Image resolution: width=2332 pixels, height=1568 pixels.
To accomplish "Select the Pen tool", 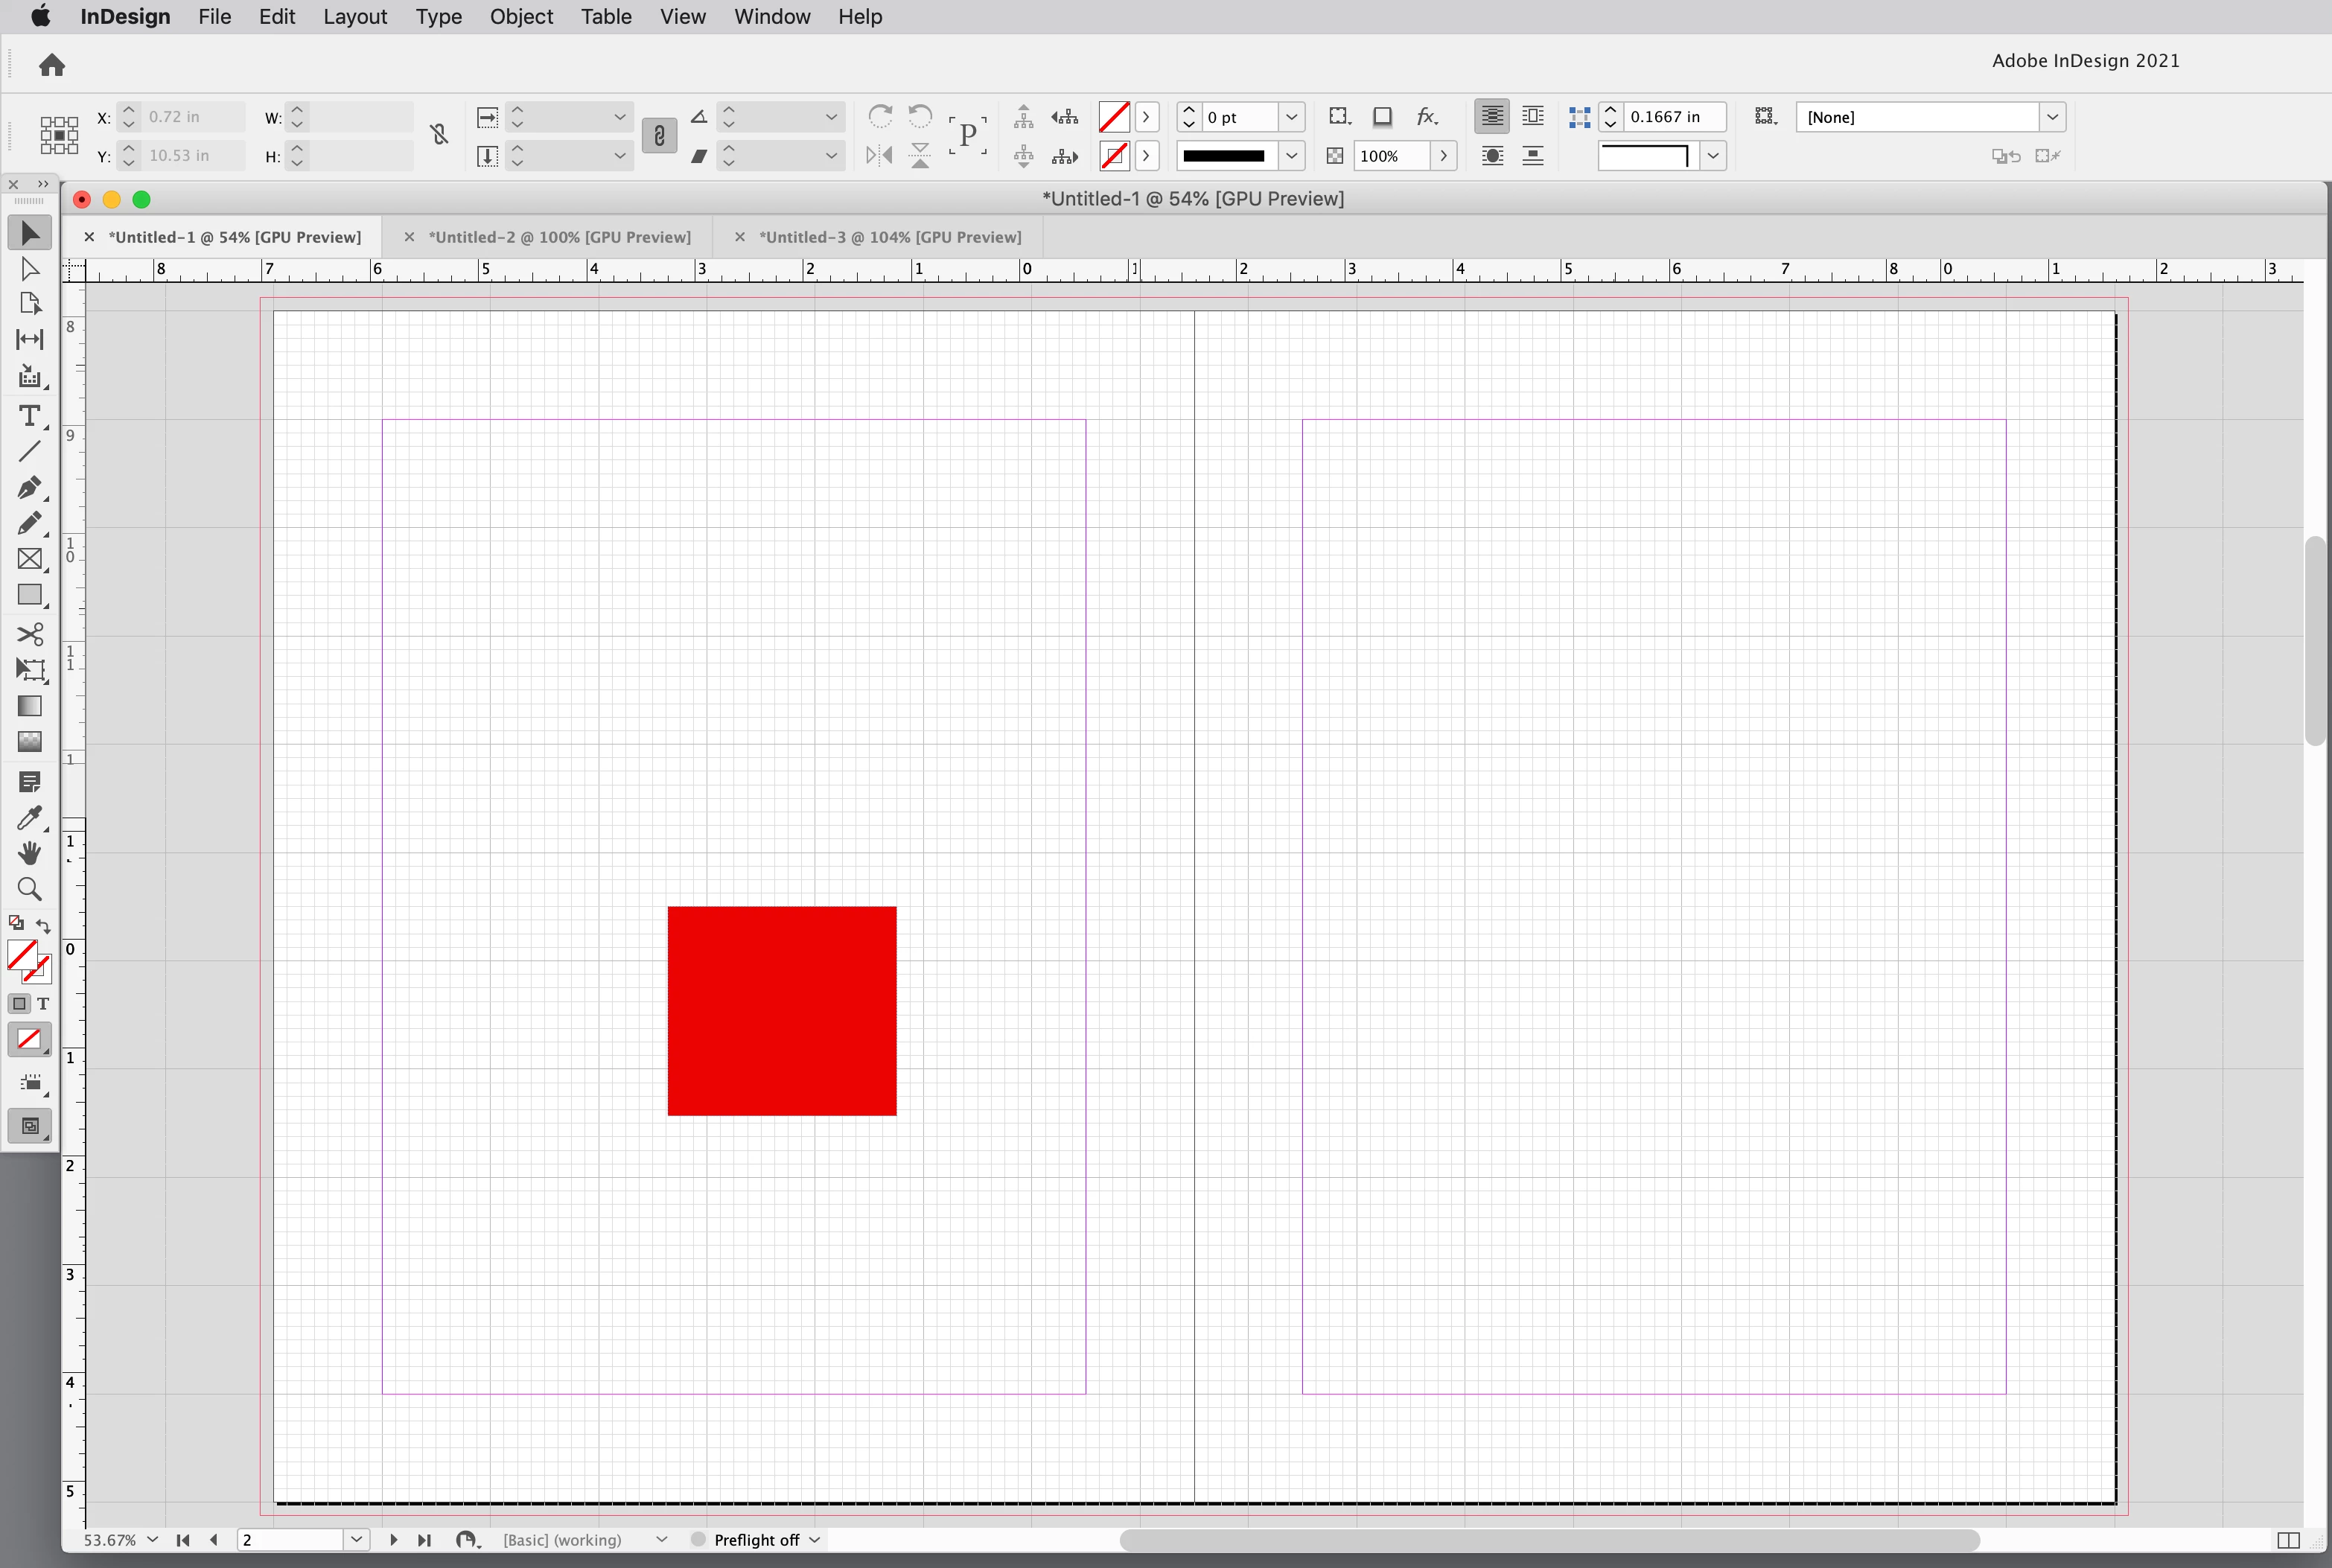I will click(x=29, y=487).
